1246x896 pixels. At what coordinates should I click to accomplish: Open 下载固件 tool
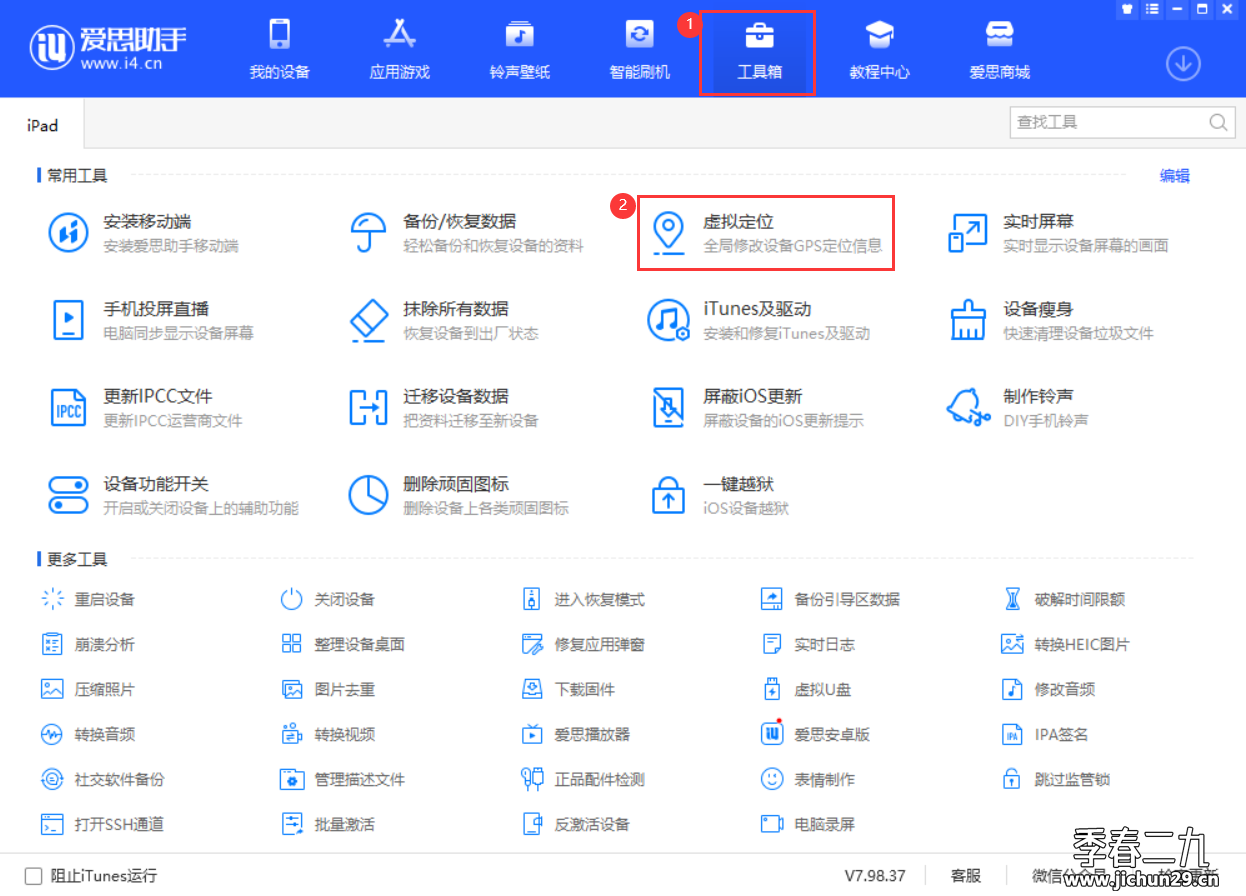point(568,689)
